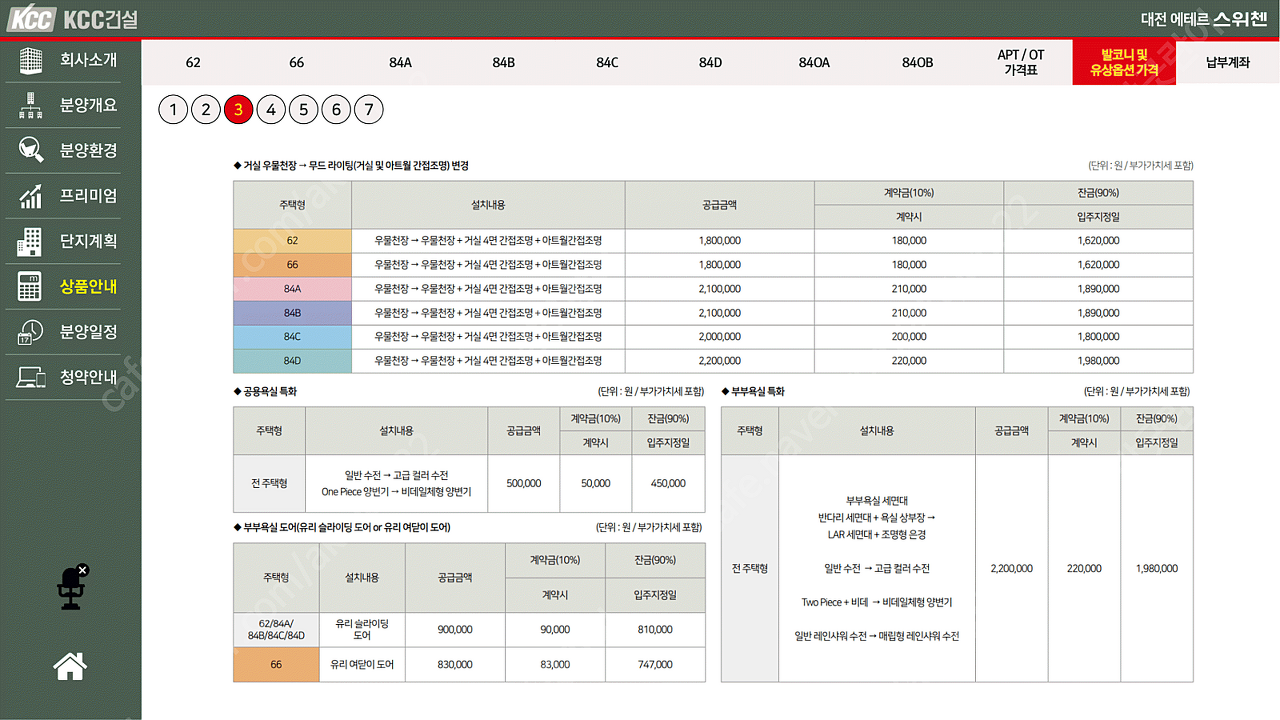Image resolution: width=1280 pixels, height=720 pixels.
Task: Switch to the 66 type tab
Action: (x=296, y=62)
